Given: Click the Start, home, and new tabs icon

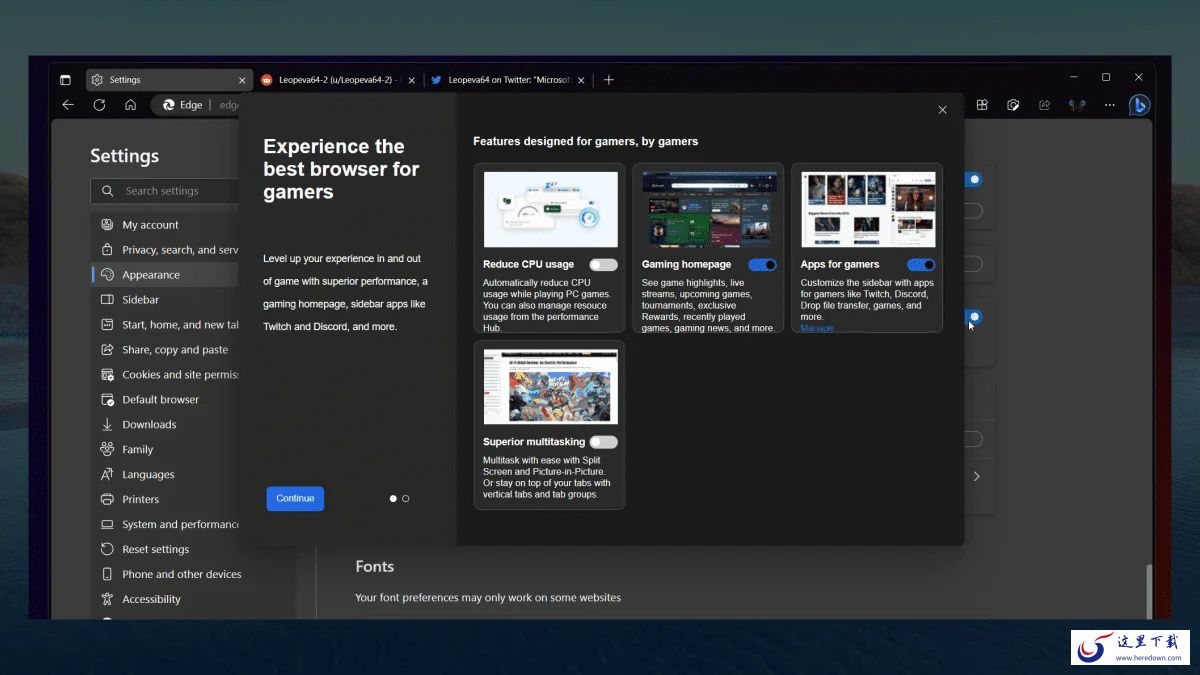Looking at the screenshot, I should pyautogui.click(x=107, y=325).
